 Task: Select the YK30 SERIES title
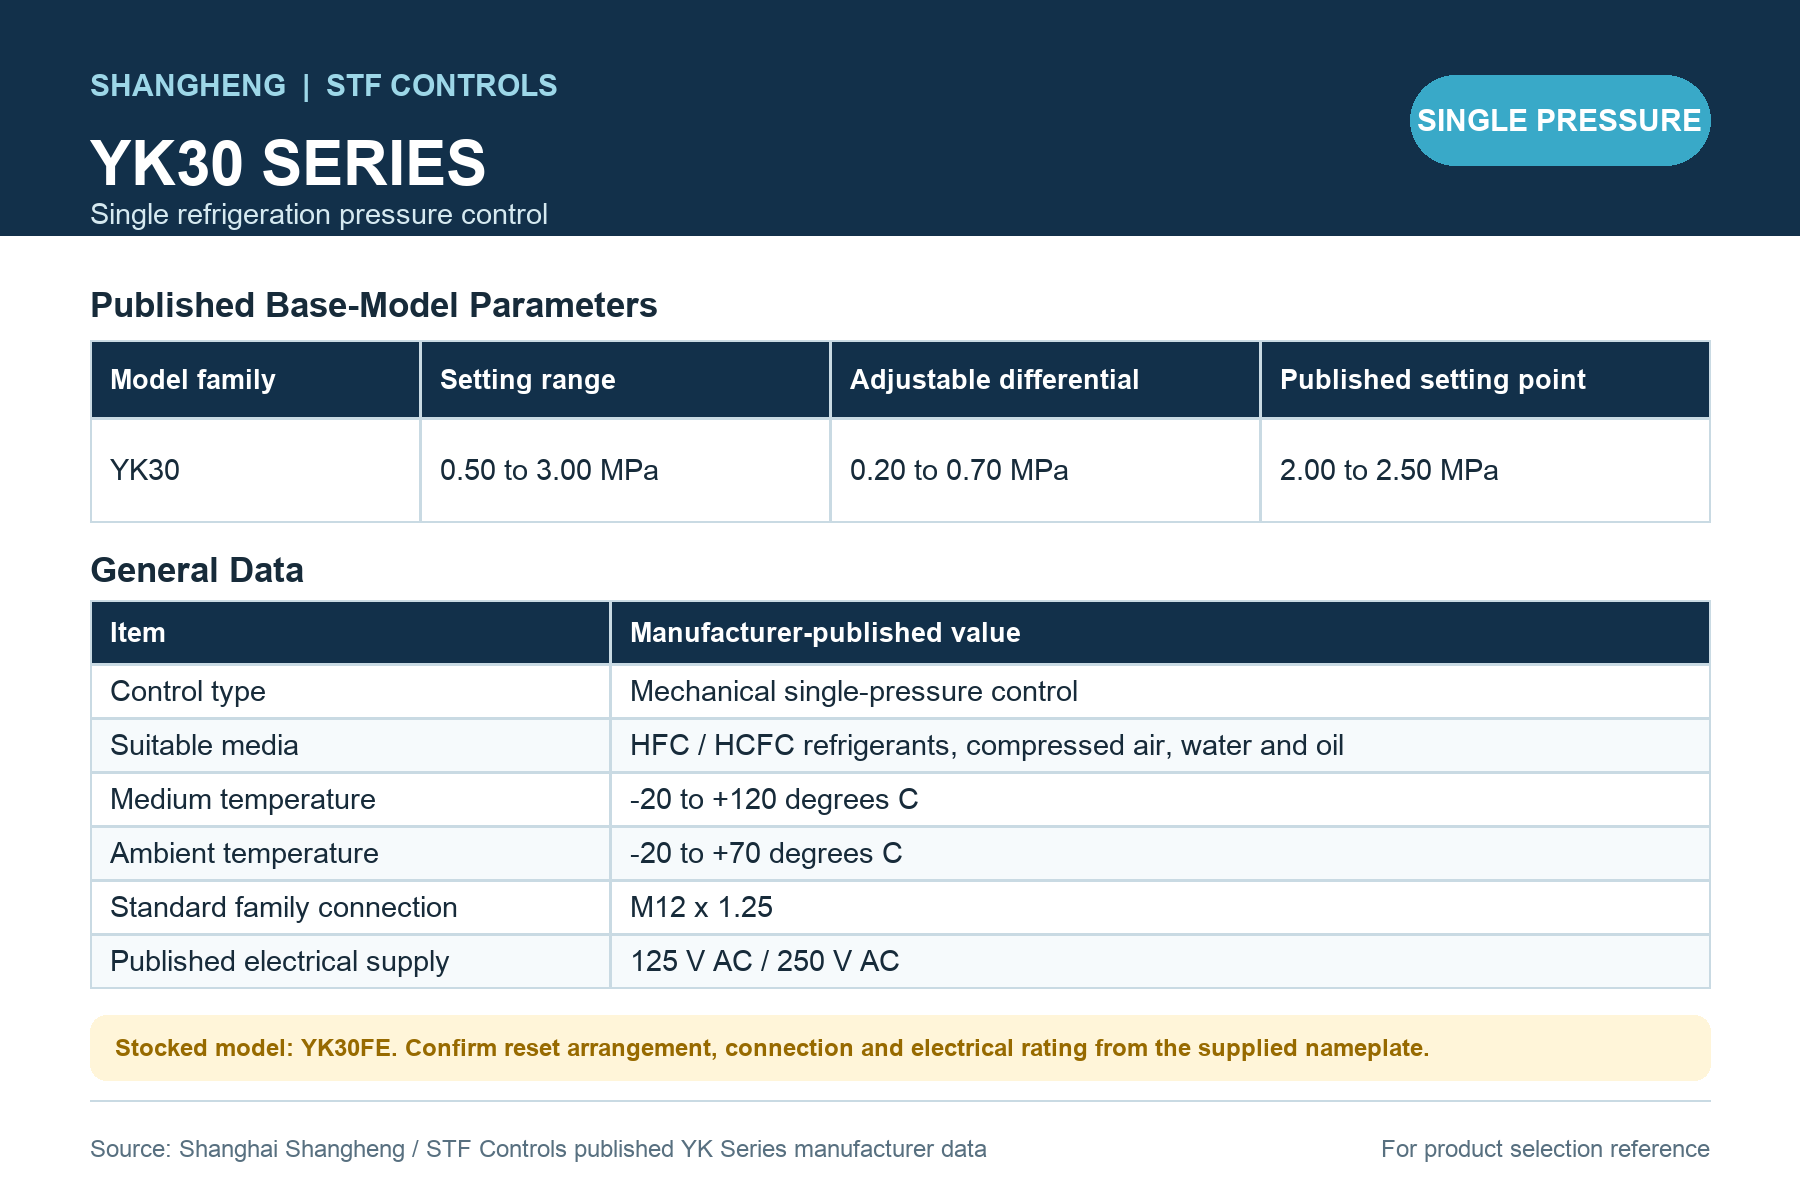(288, 163)
